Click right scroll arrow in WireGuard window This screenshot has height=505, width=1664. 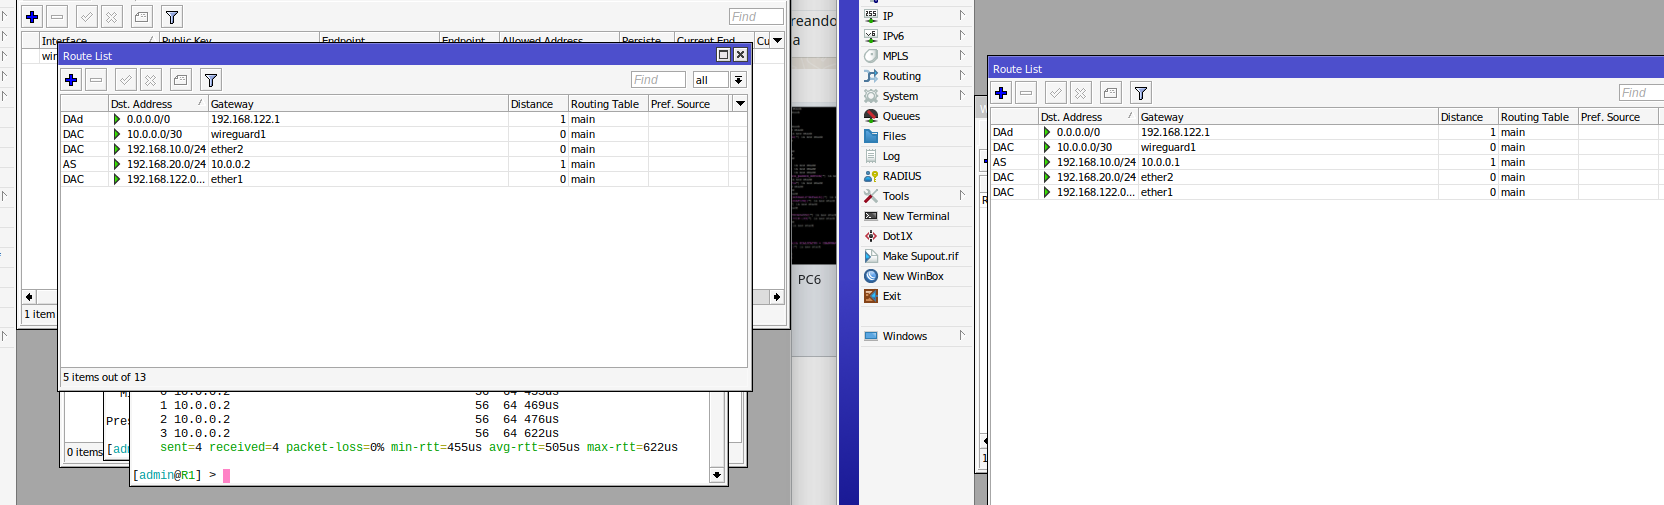(x=777, y=296)
